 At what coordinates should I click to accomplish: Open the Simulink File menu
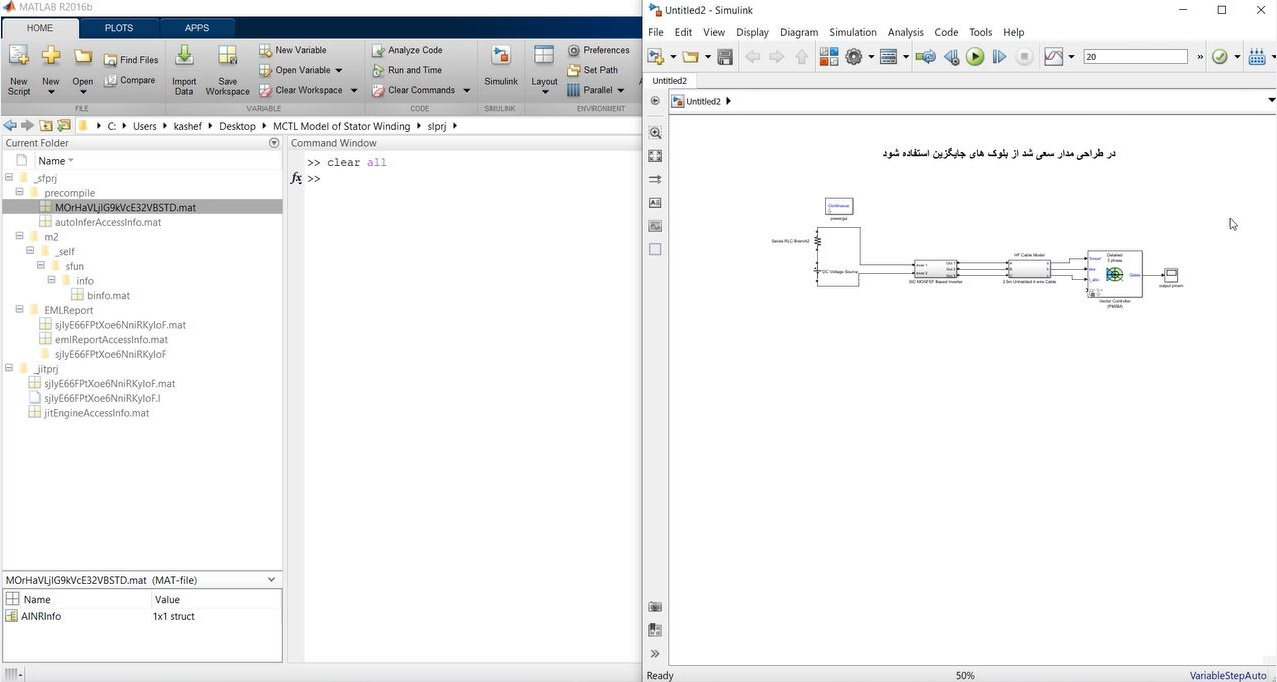tap(656, 32)
